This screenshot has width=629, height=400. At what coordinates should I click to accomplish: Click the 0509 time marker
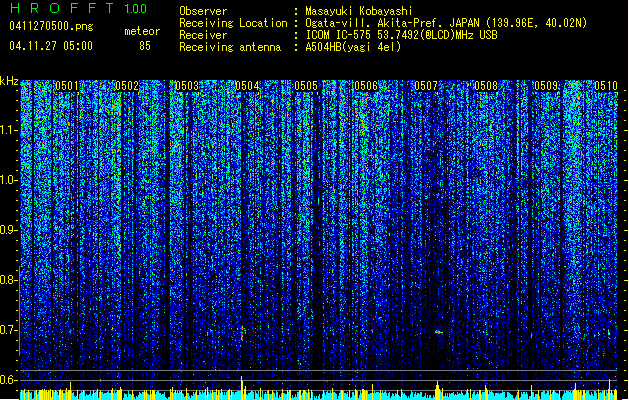tap(546, 86)
